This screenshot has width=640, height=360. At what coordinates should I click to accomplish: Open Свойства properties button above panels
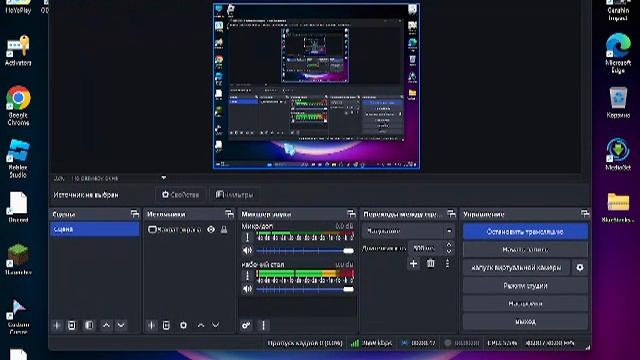pyautogui.click(x=180, y=195)
